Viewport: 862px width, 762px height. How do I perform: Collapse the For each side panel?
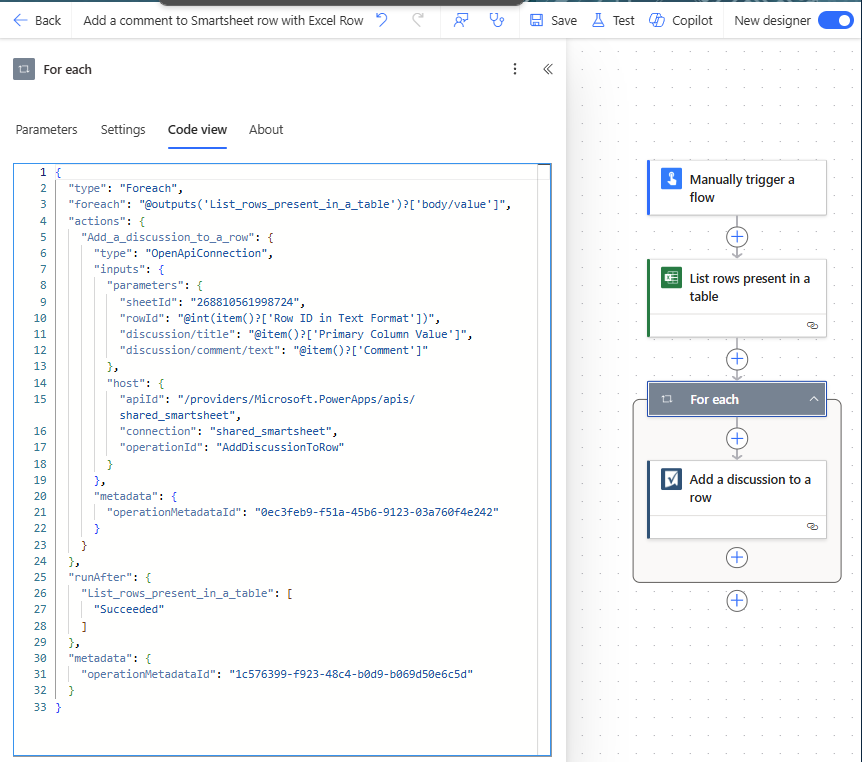[x=548, y=69]
